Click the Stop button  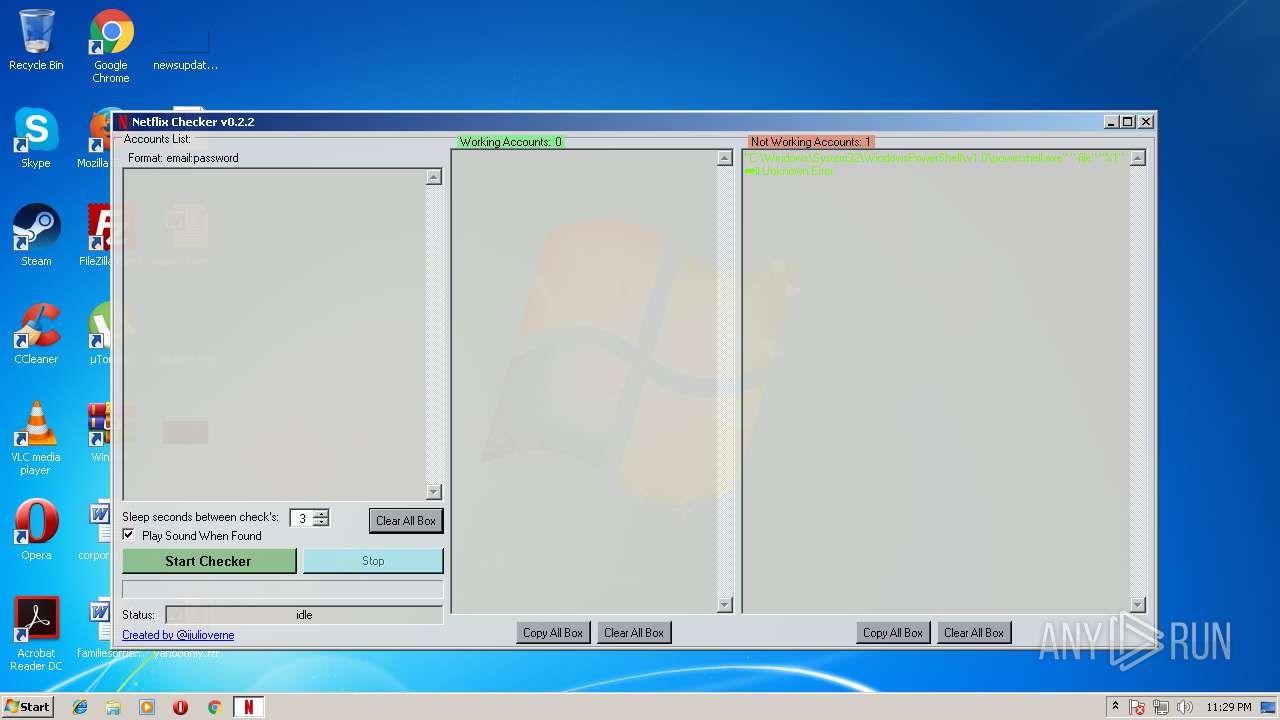(373, 561)
